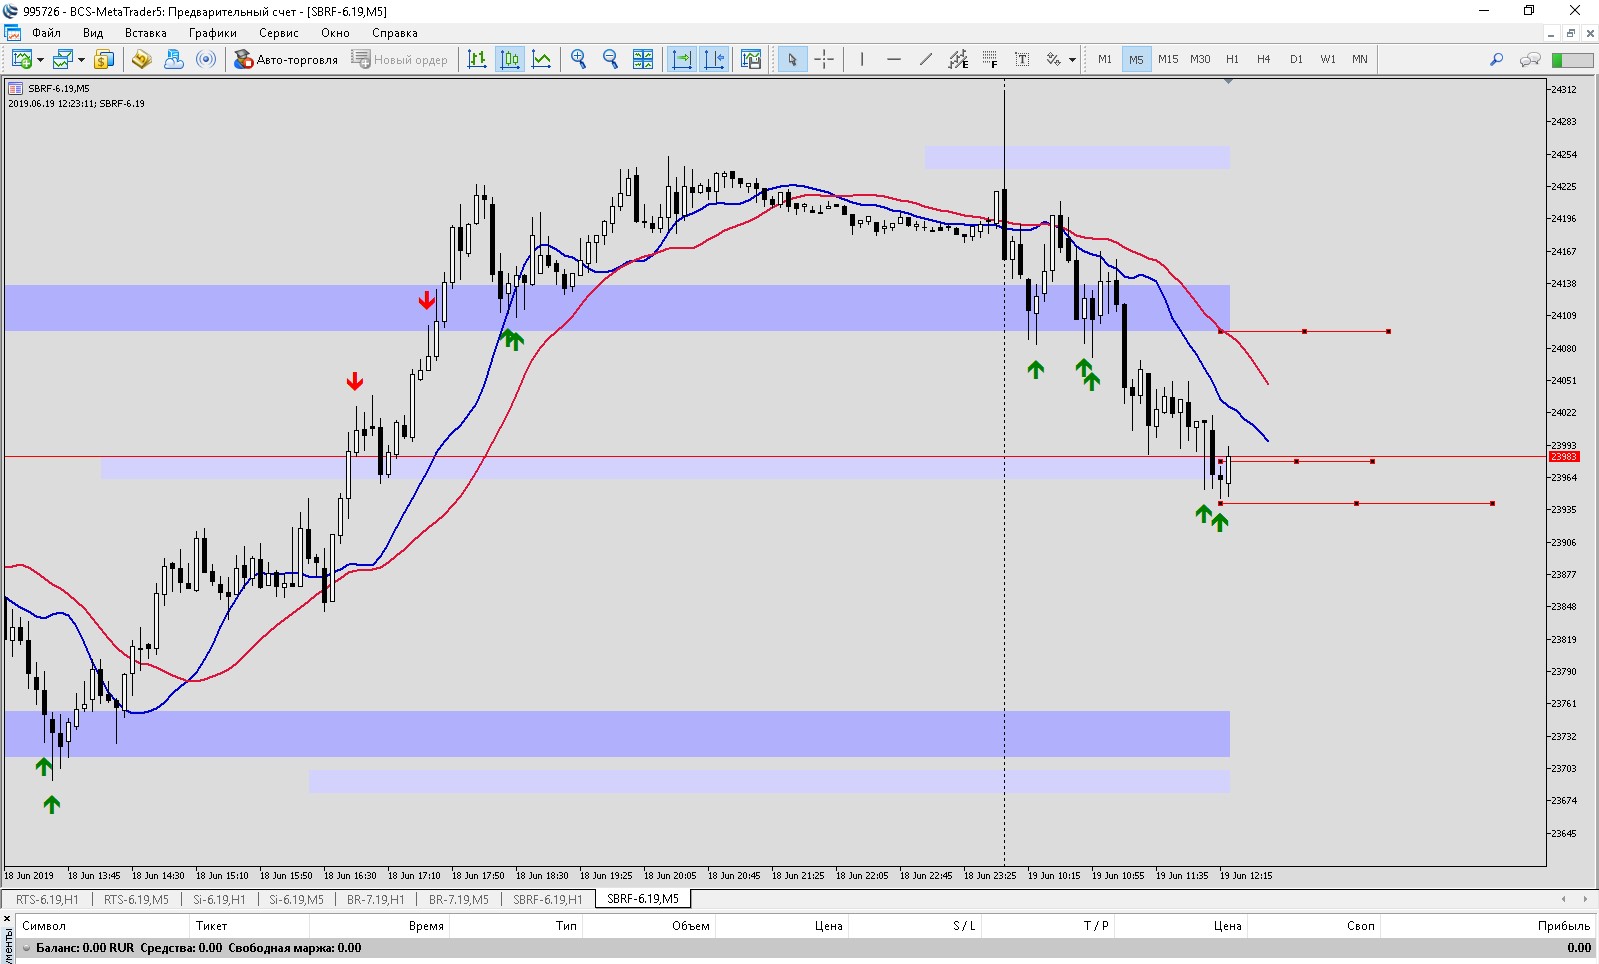Set timeframe to H4
1599x964 pixels.
coord(1264,60)
